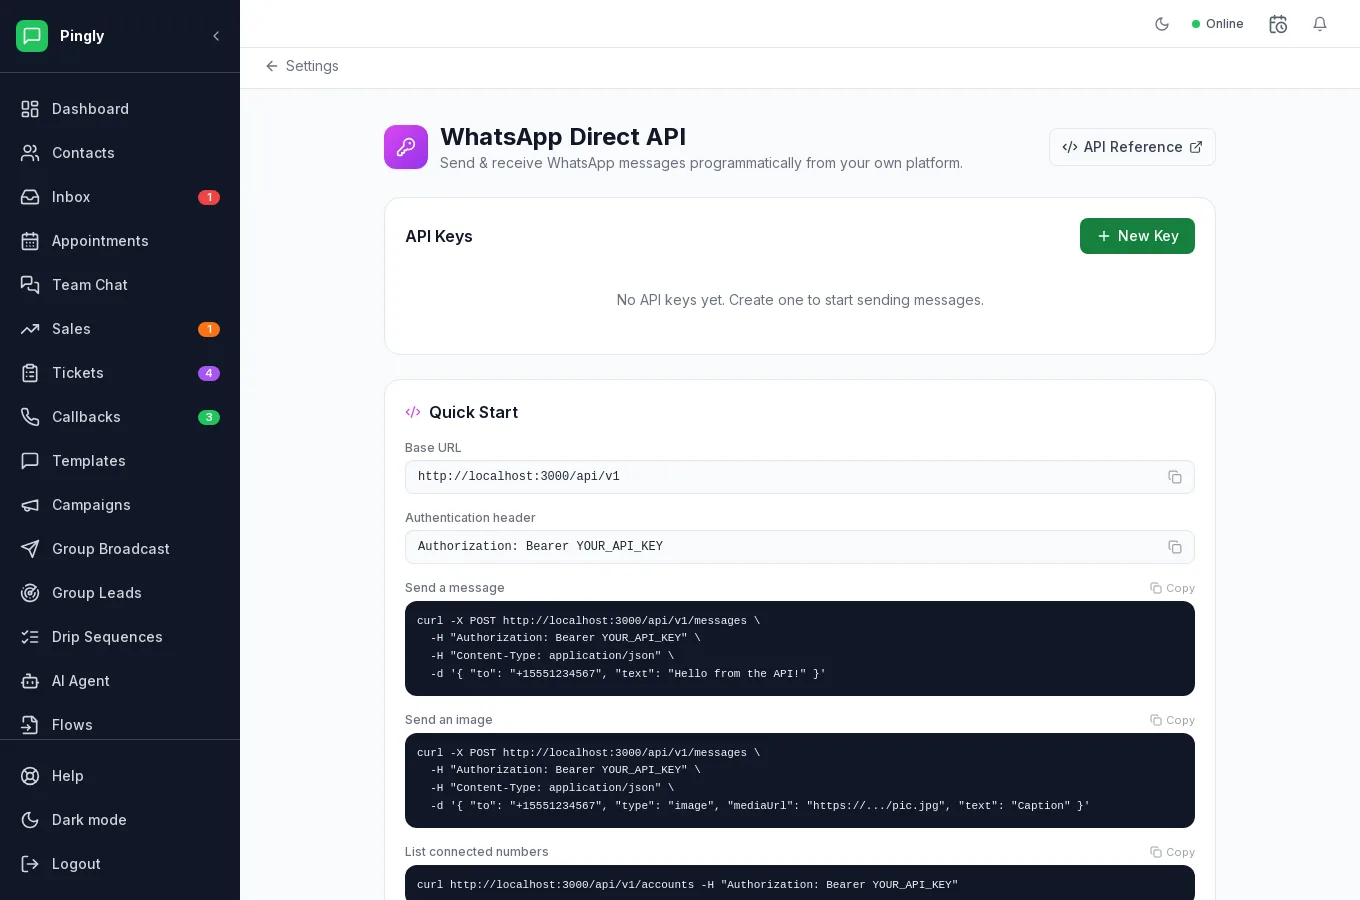Click the Callbacks phone icon

point(30,417)
